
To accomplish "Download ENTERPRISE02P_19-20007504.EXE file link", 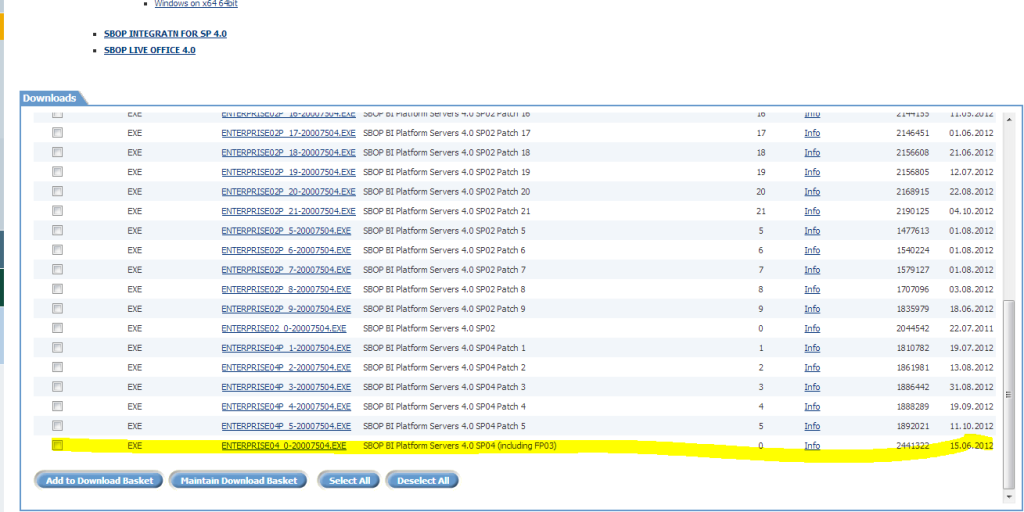I will click(x=288, y=172).
